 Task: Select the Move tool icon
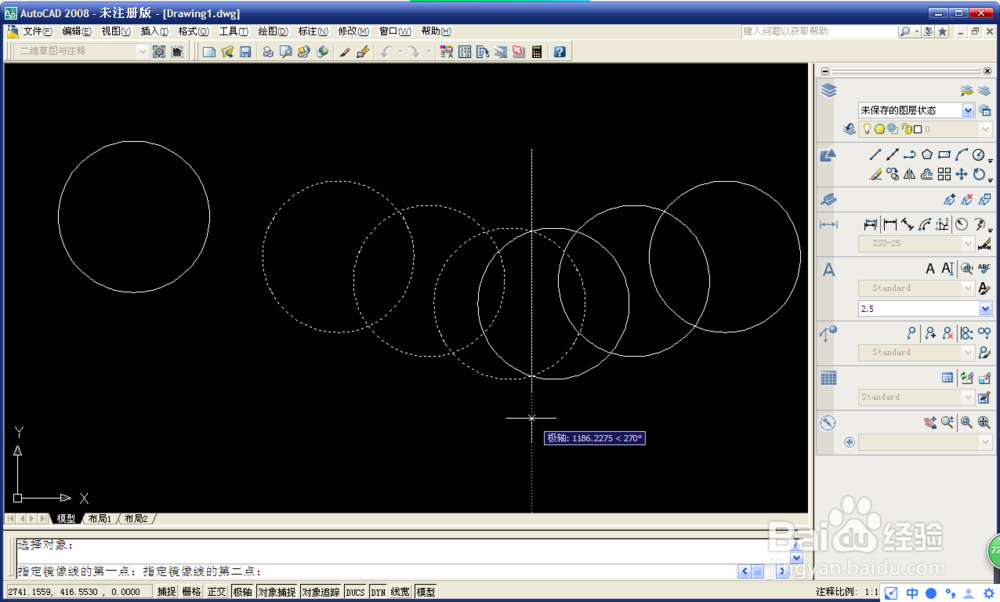click(x=961, y=173)
